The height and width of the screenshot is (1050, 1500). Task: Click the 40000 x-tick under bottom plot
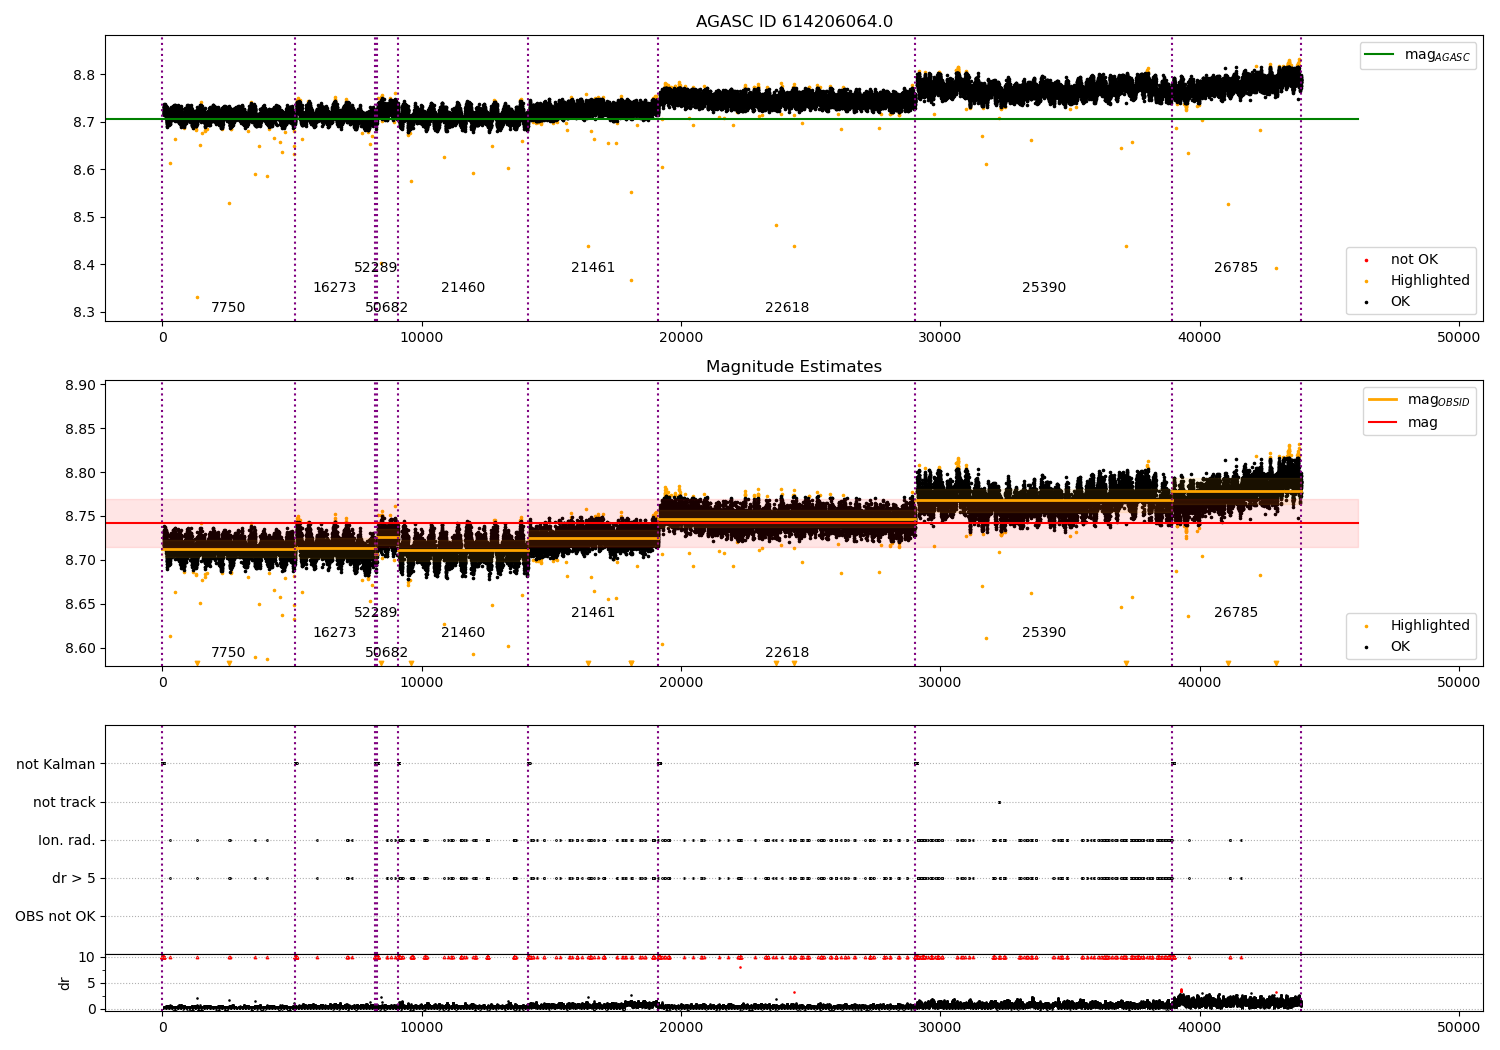click(x=1200, y=1028)
